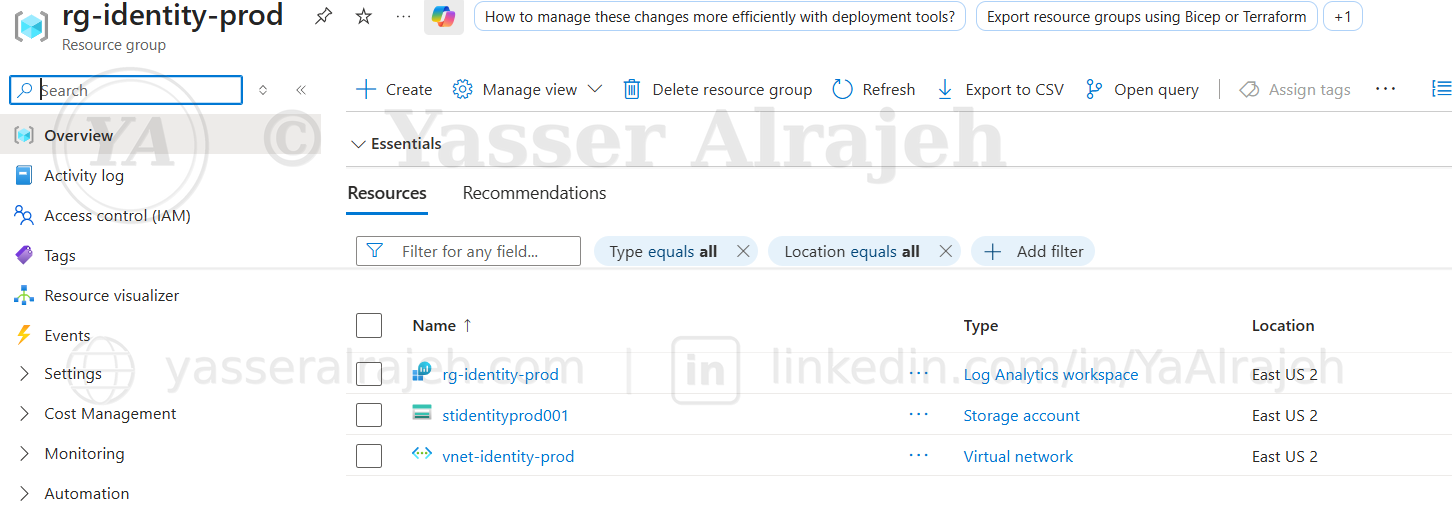Open the title bar's more options ellipsis

(x=403, y=17)
